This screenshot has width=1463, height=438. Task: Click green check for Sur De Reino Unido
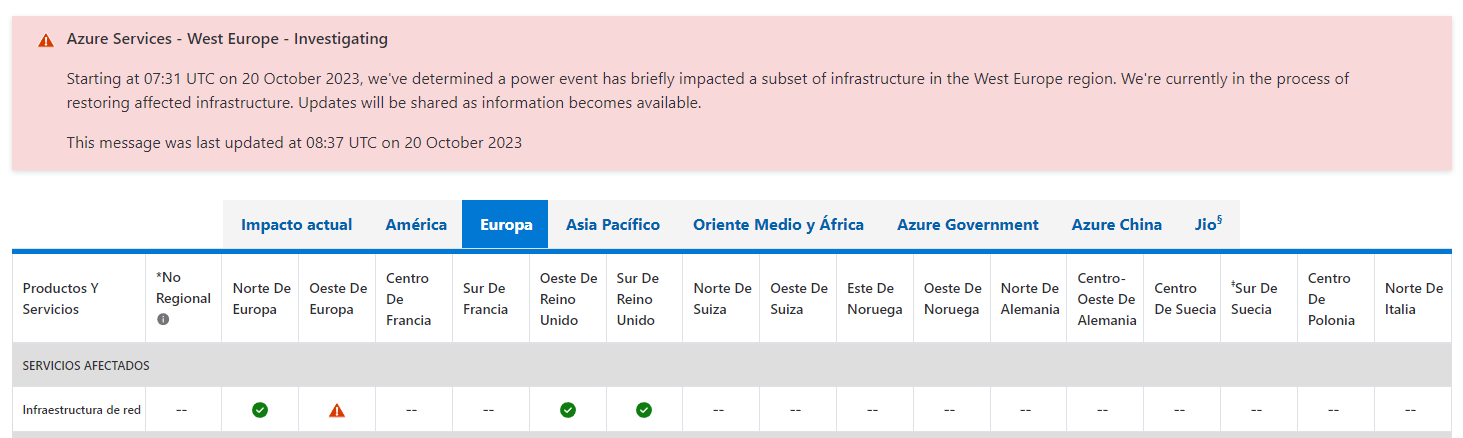click(644, 409)
